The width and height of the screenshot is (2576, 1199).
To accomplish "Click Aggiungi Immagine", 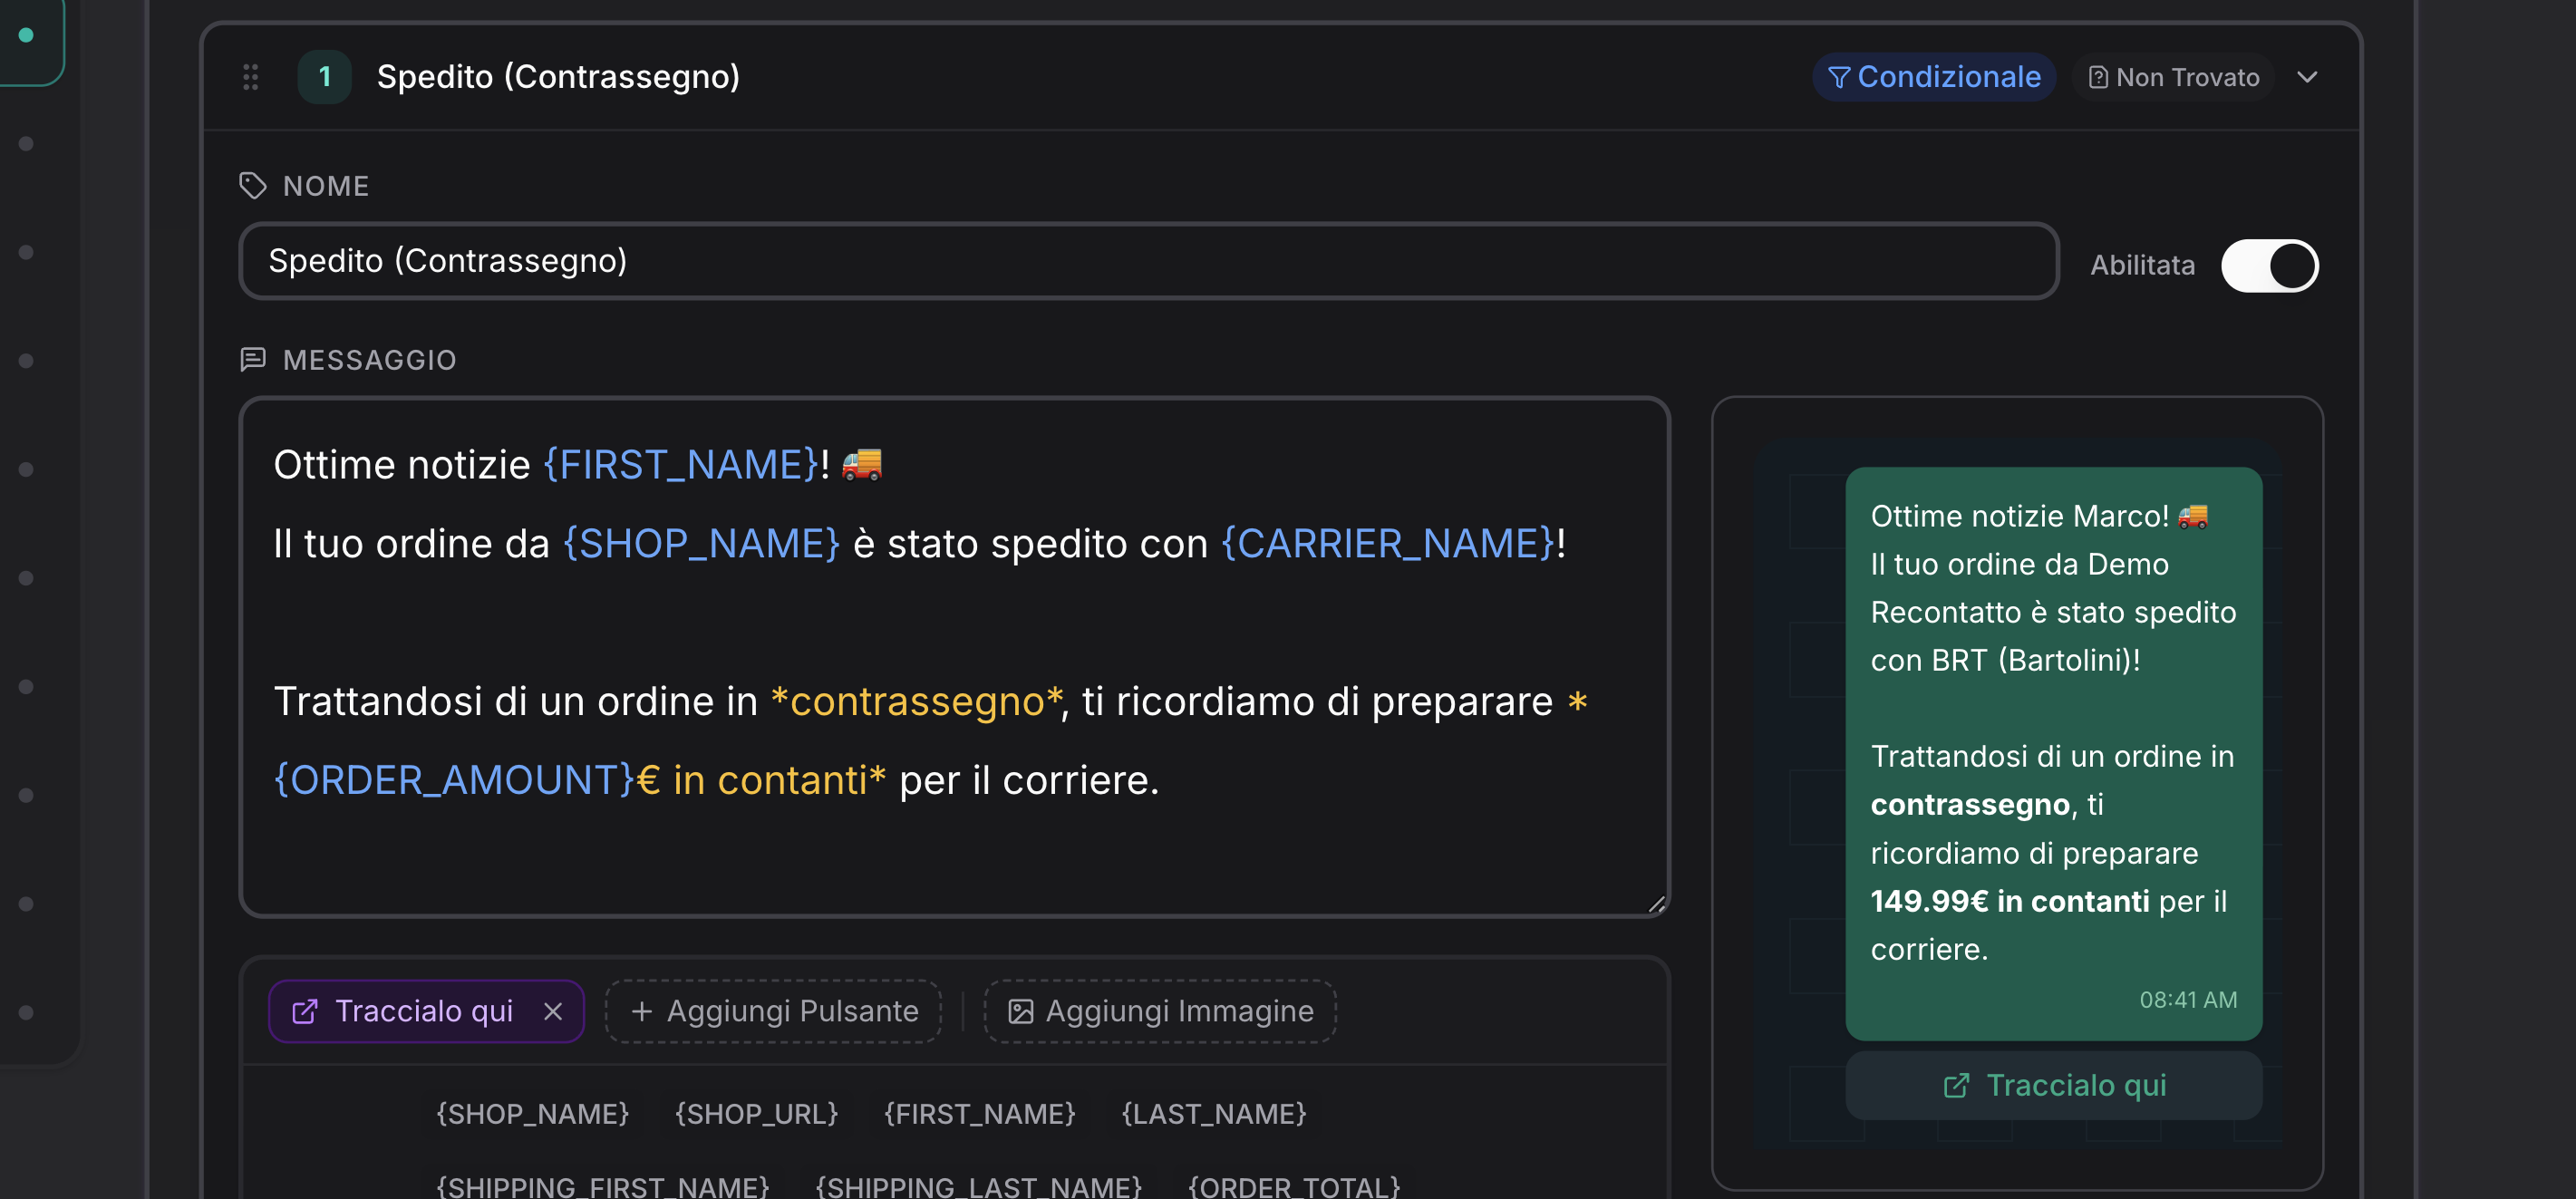I will 1160,1011.
